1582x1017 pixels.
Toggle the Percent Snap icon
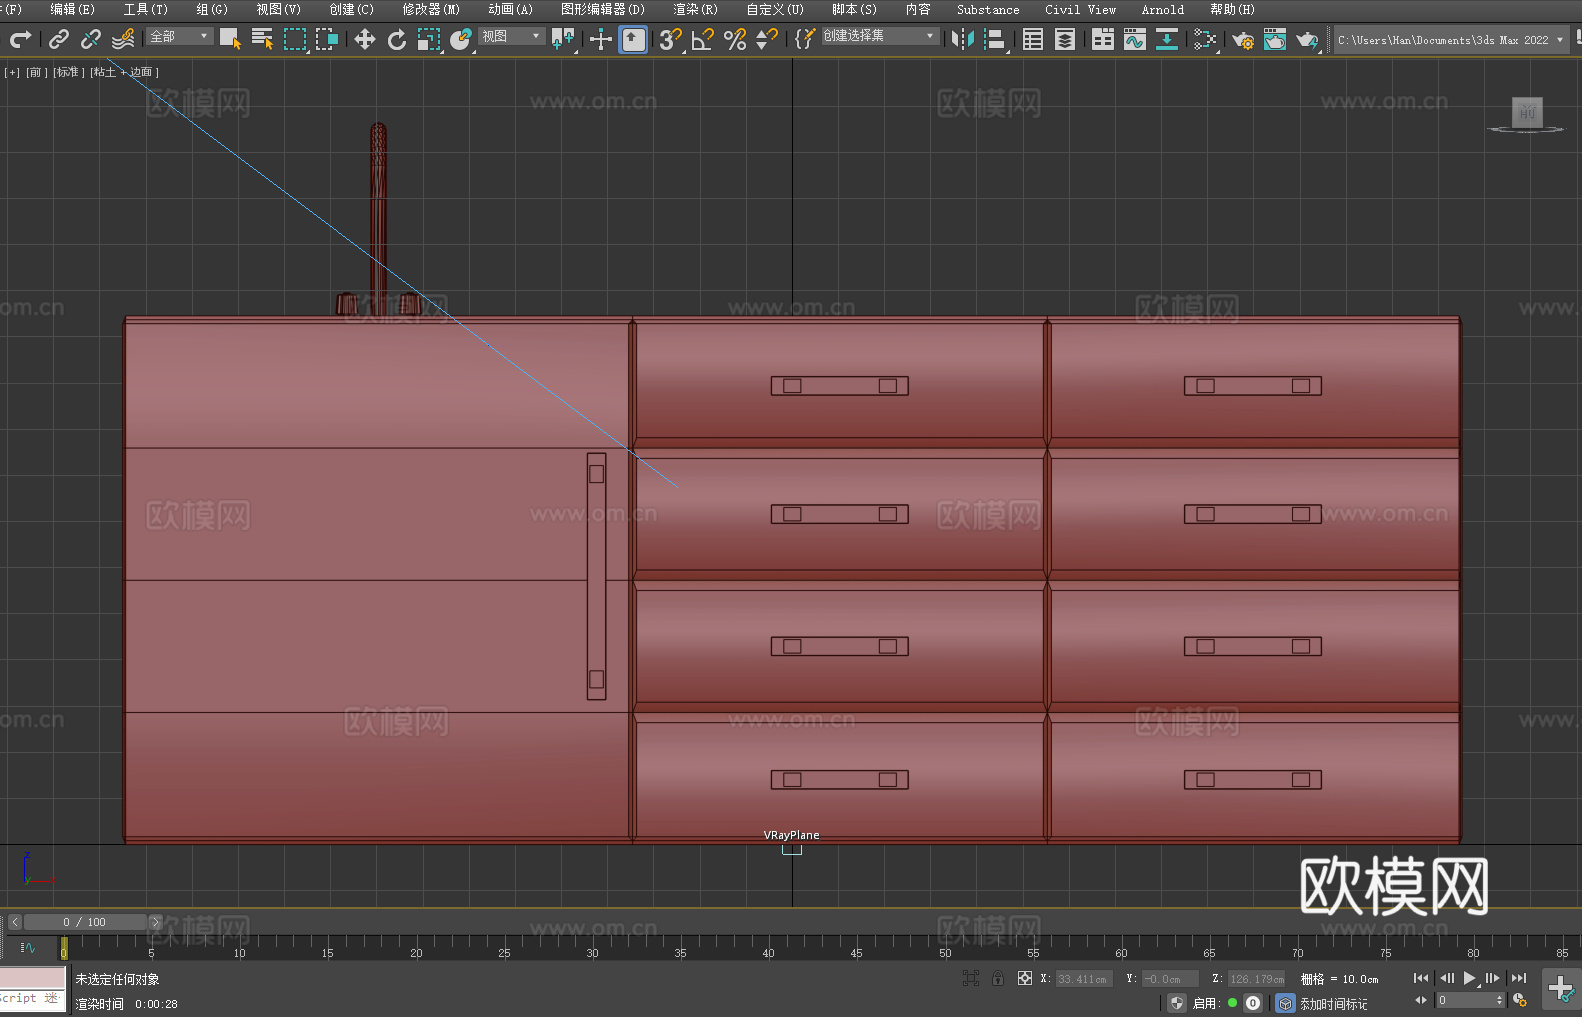(x=735, y=39)
